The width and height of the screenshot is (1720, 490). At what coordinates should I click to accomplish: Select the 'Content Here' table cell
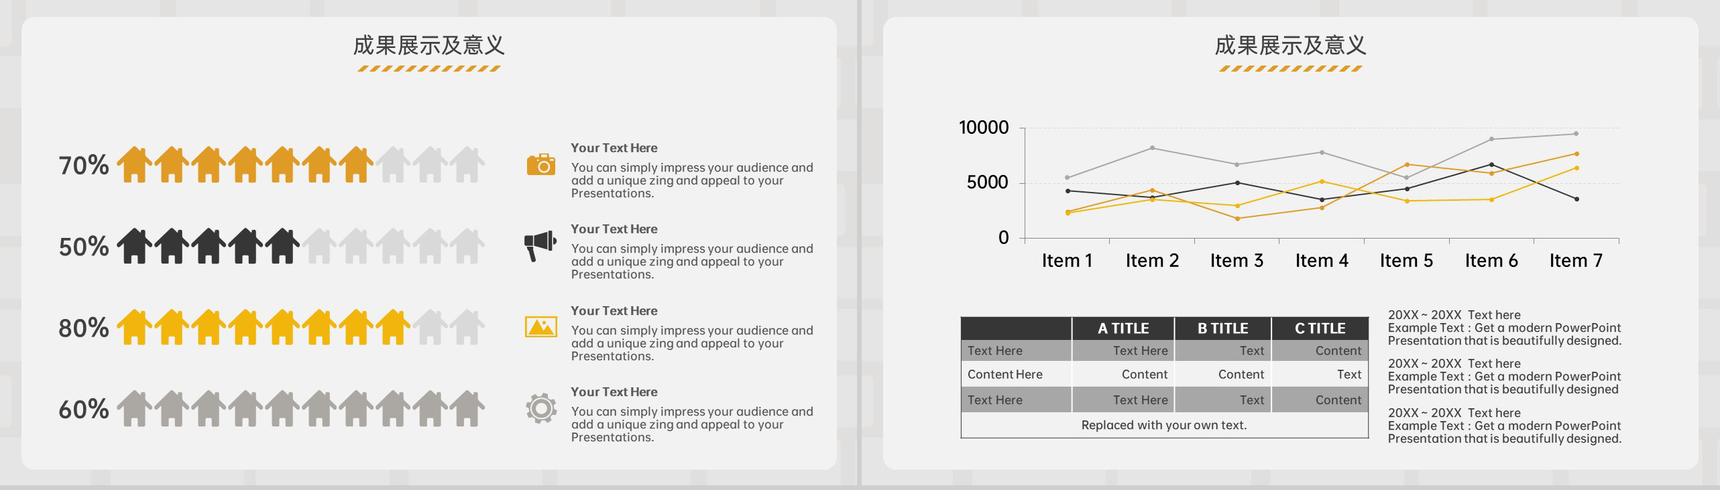click(x=1005, y=374)
